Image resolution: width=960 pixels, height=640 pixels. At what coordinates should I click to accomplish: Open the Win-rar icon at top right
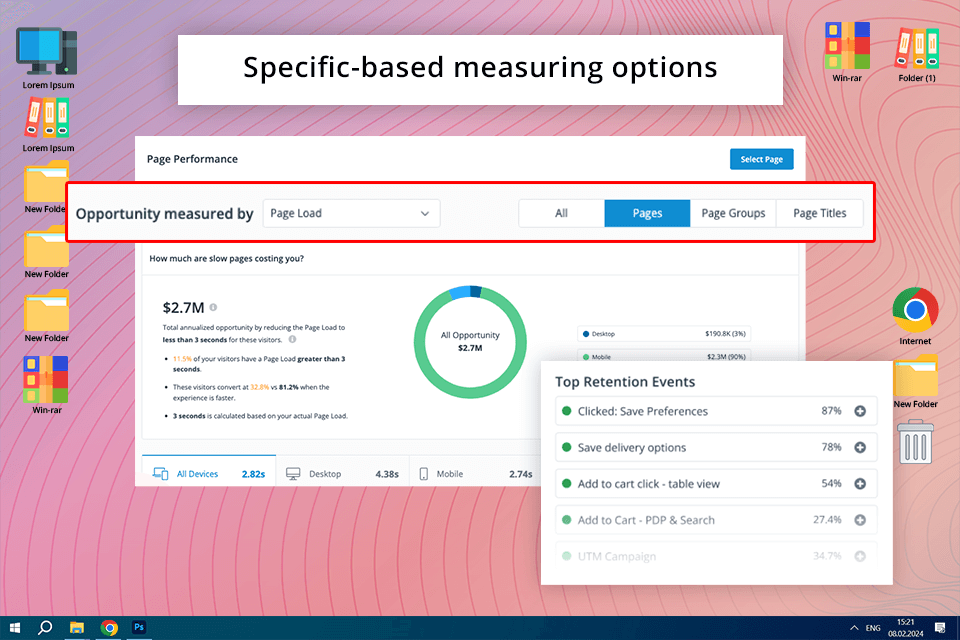click(846, 46)
